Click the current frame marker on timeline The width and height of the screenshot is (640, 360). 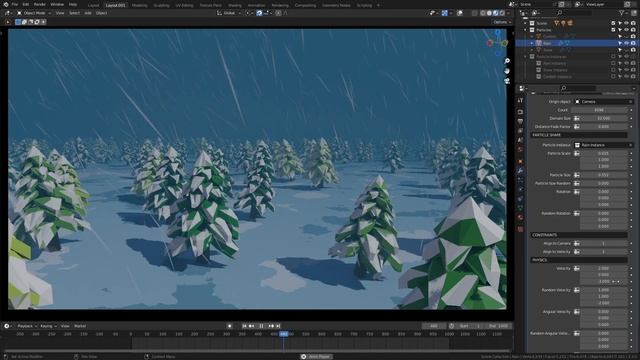coord(284,334)
